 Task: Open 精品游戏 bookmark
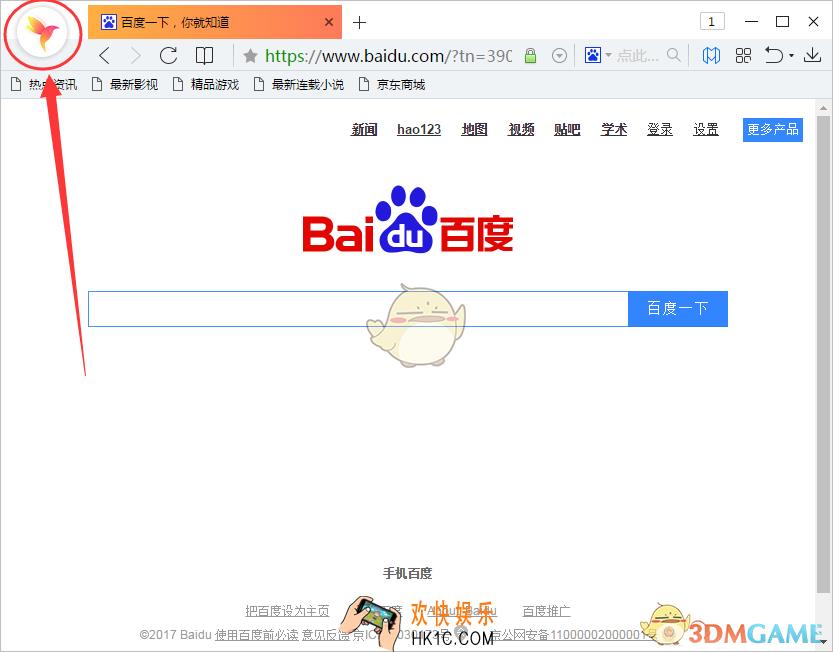coord(207,84)
